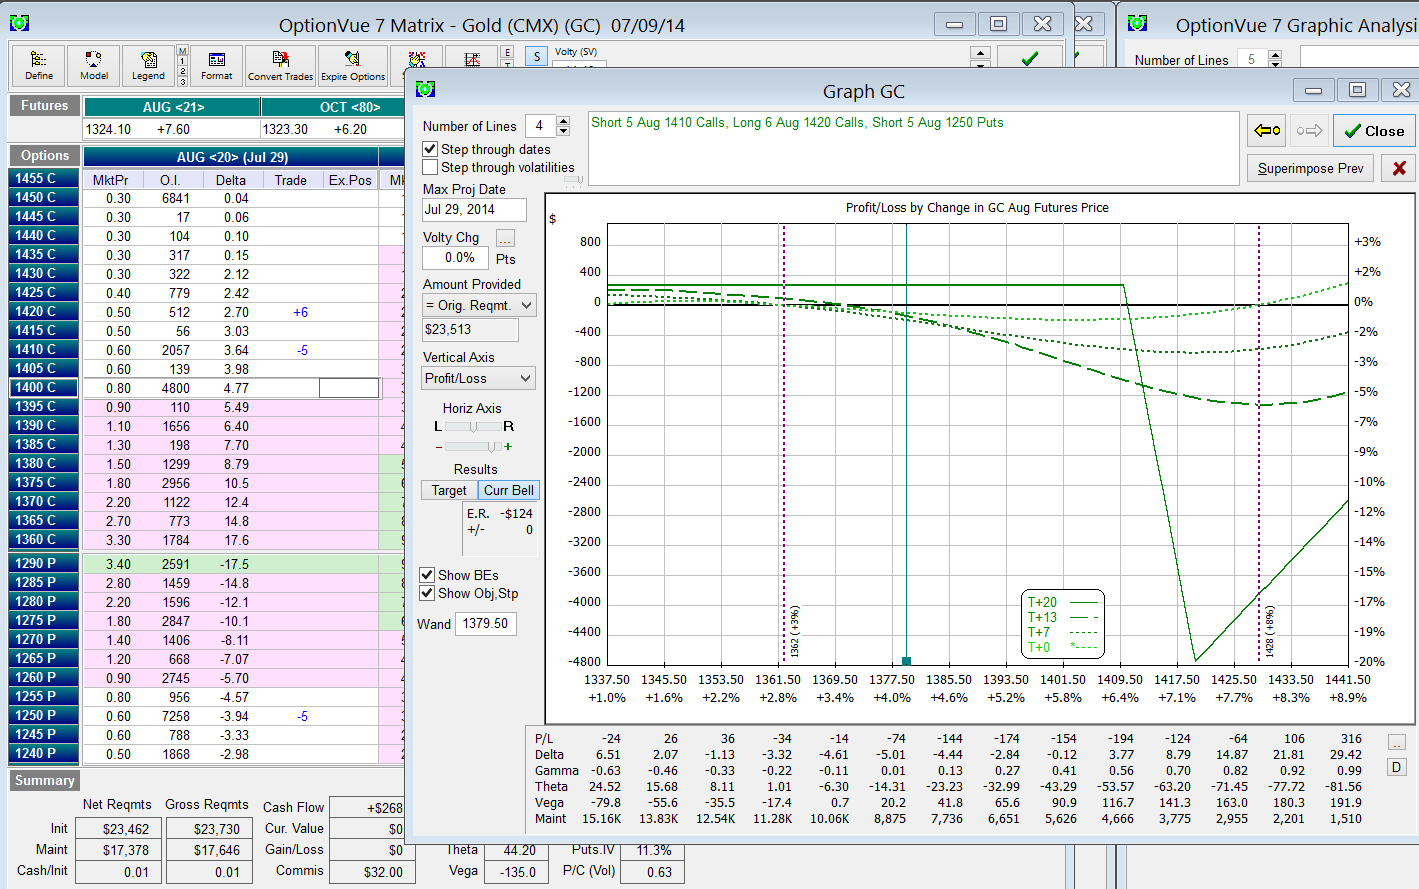Click the Horiz Axis L-R slider
Screen dimensions: 1419x889
[x=473, y=426]
